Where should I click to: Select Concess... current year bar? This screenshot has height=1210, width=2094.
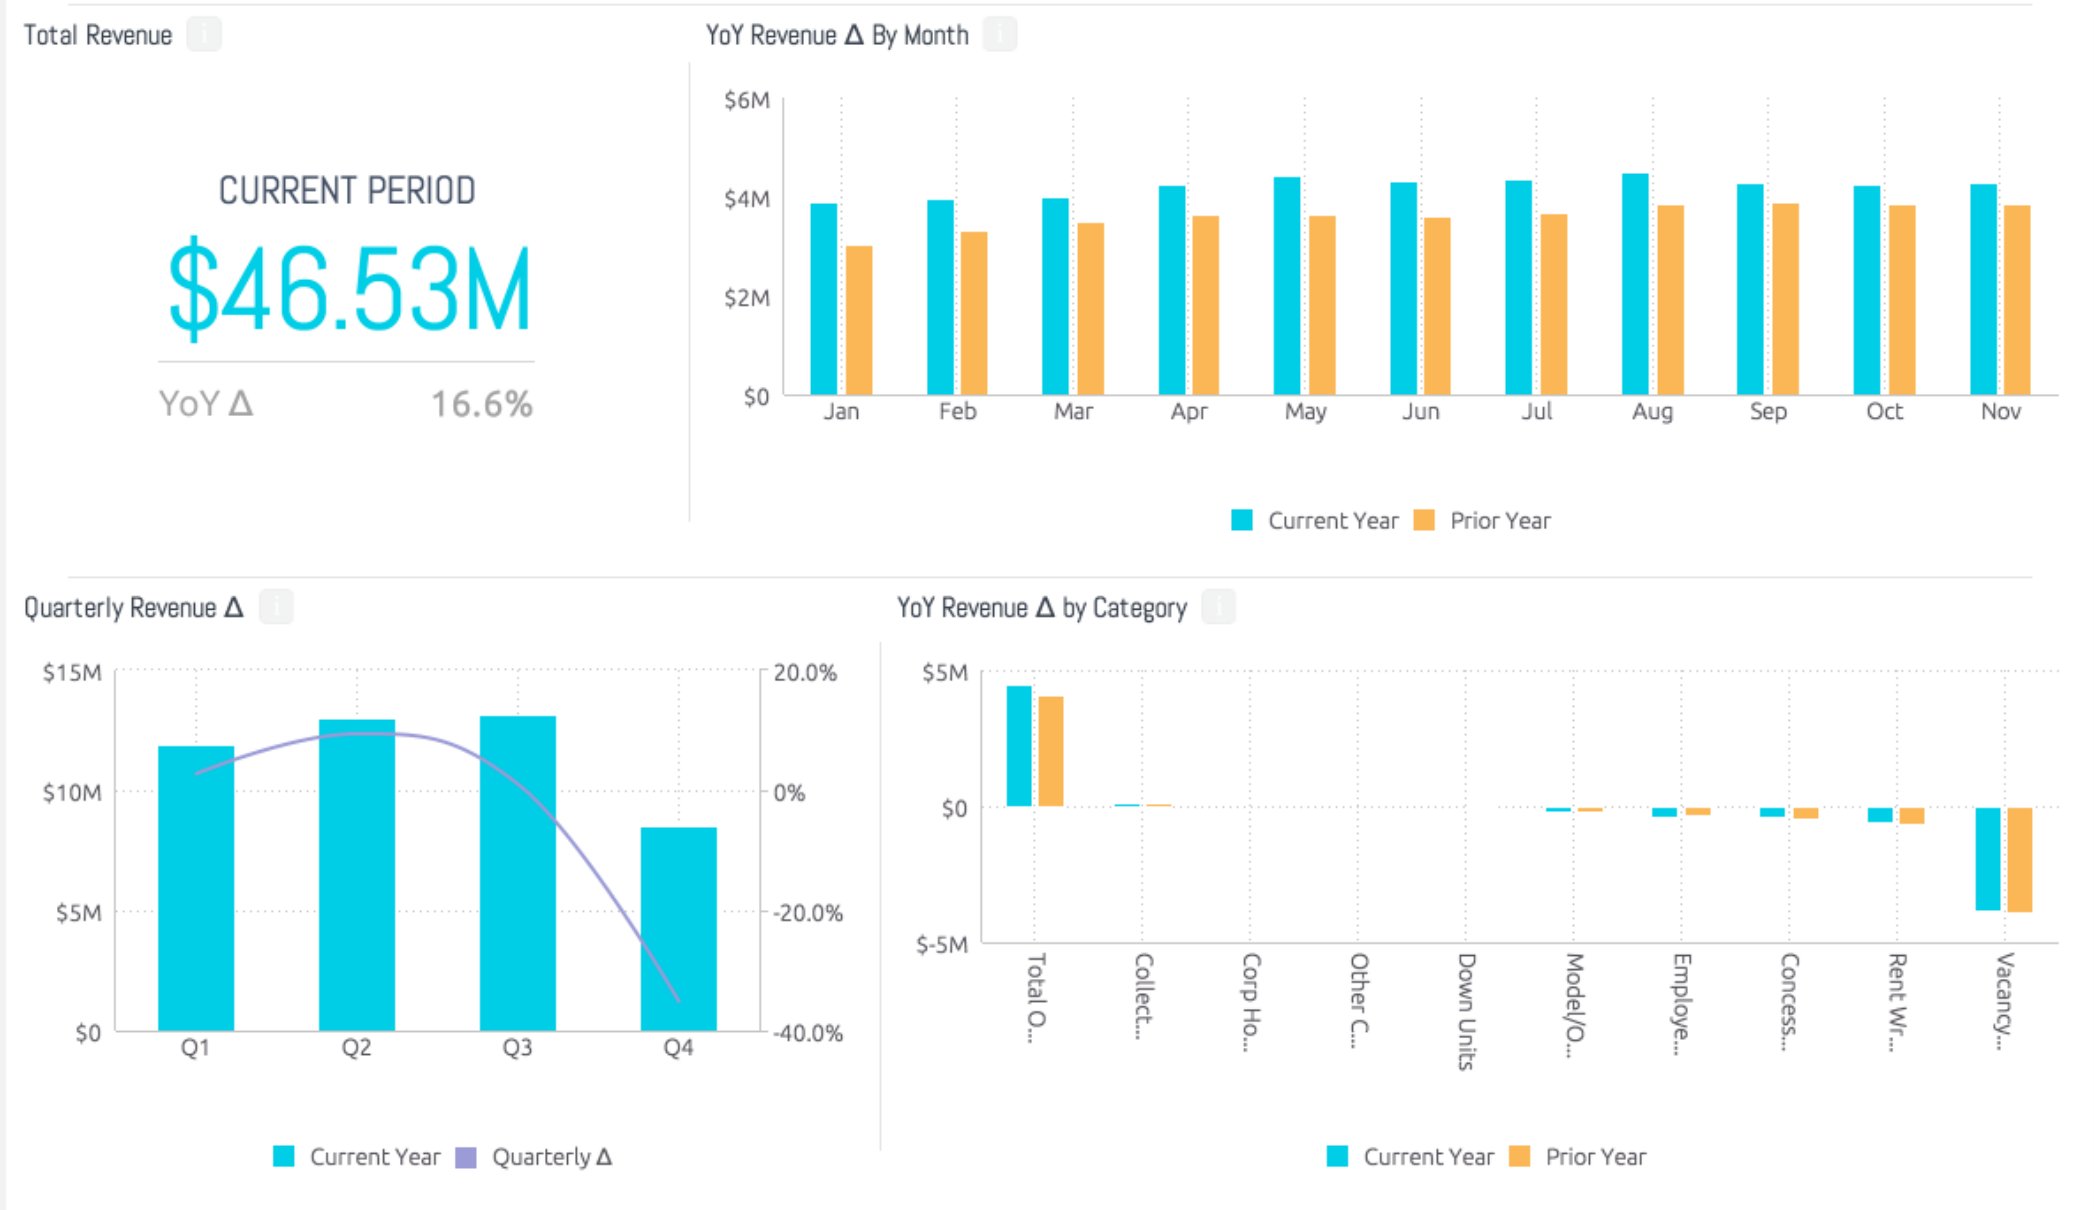click(x=1772, y=812)
